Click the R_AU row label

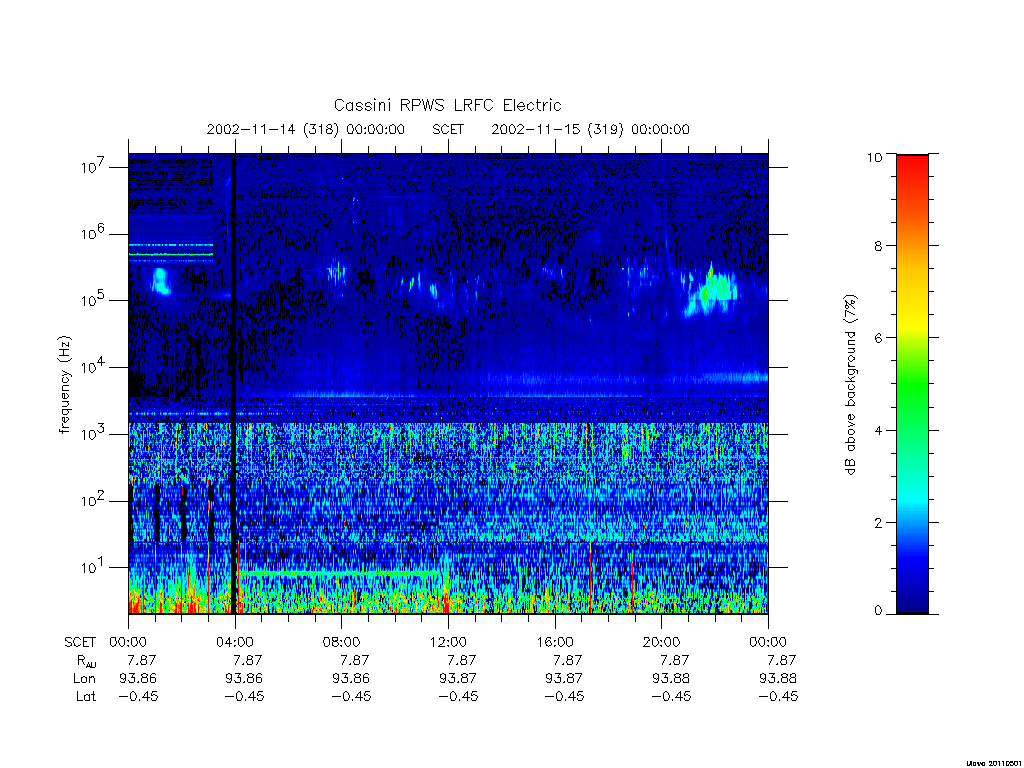(x=85, y=662)
